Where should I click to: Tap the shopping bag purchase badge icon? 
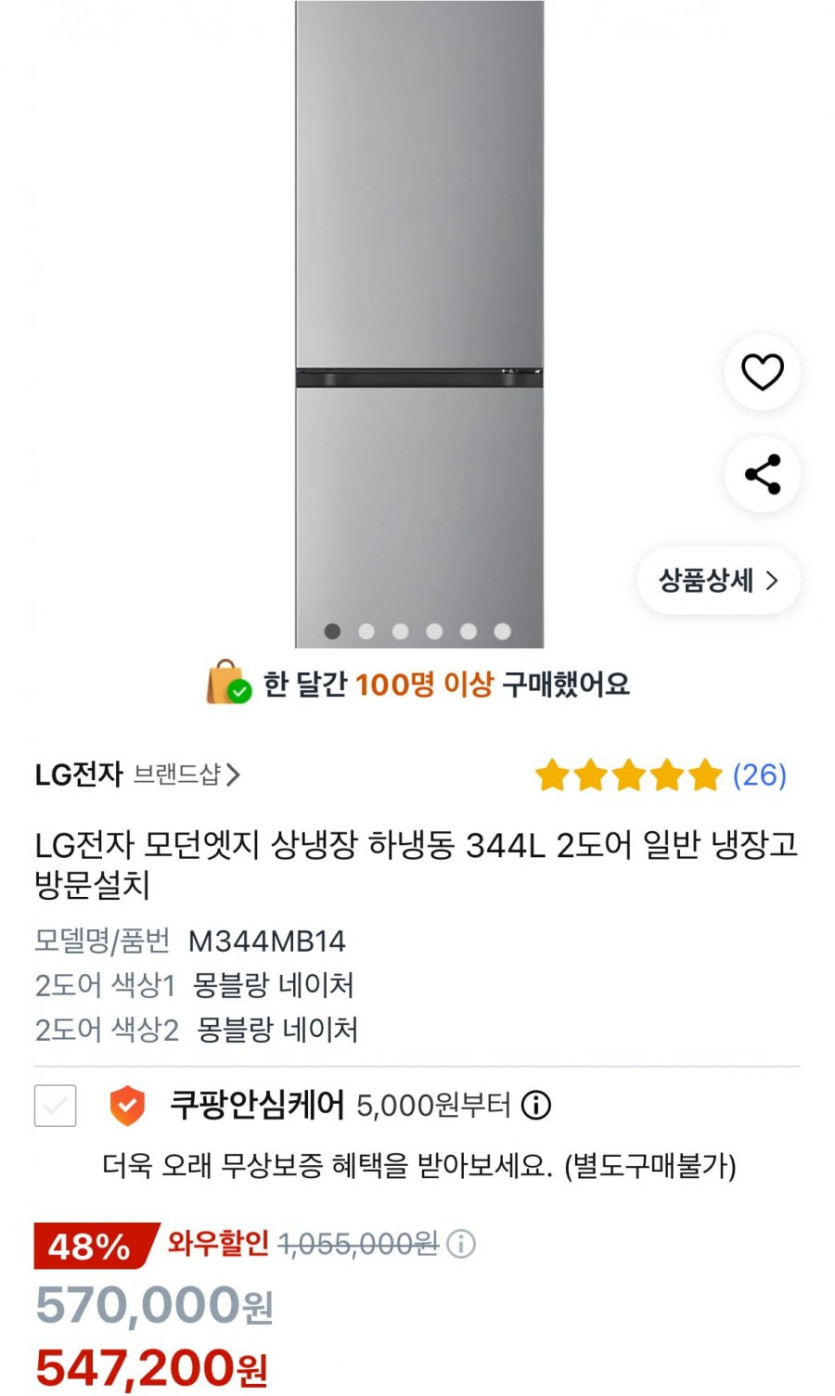point(228,684)
